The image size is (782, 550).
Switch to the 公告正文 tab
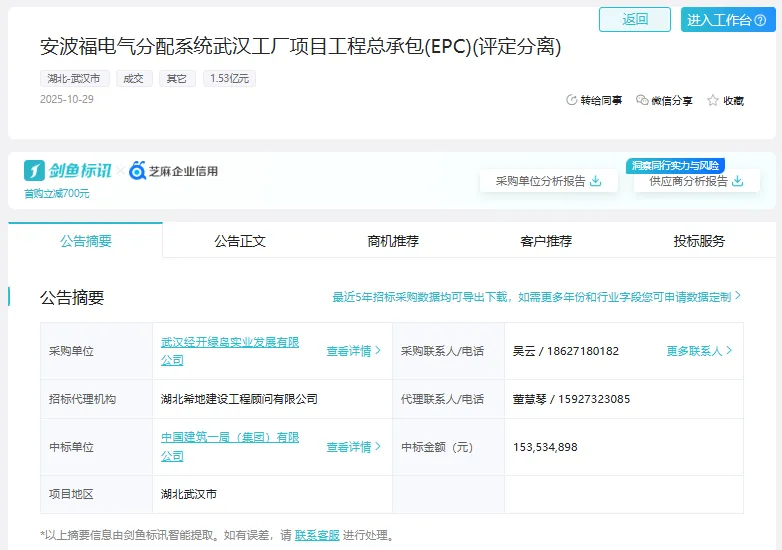click(240, 241)
